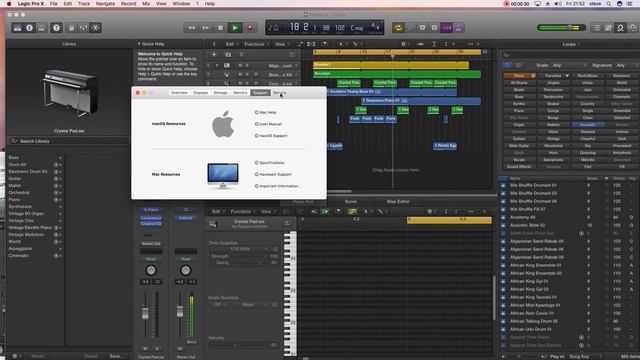This screenshot has height=360, width=640.
Task: Open the Inspector with the i button
Action: tap(29, 28)
